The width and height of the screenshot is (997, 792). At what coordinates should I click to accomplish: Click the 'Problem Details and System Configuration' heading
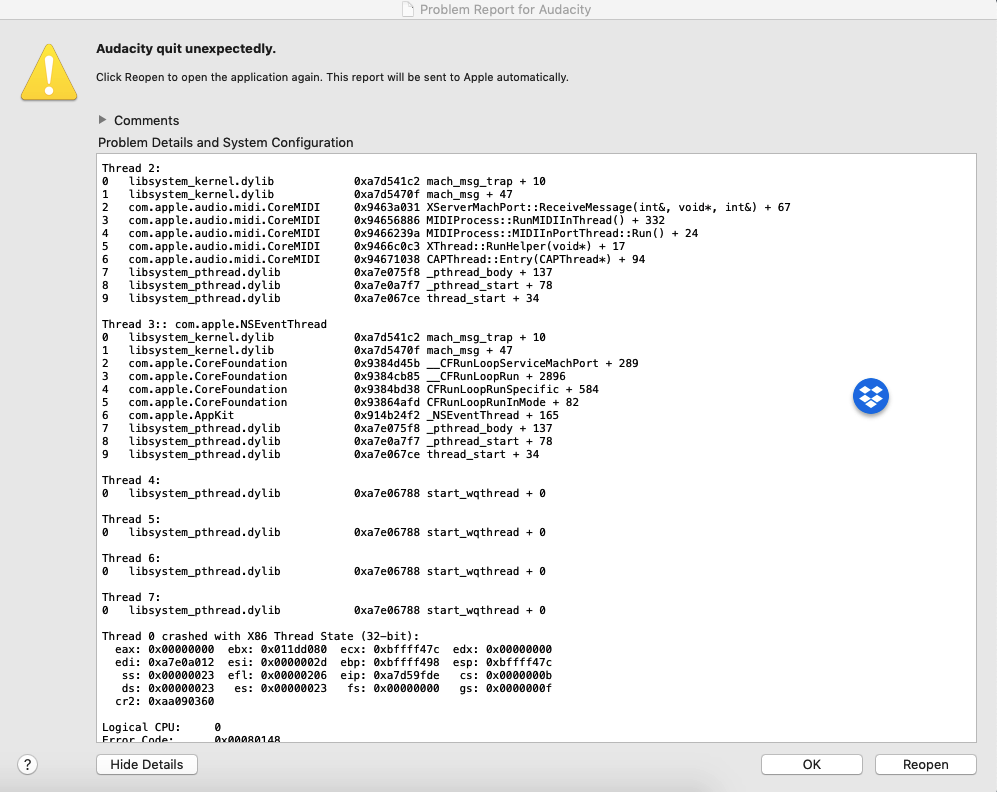[x=226, y=142]
